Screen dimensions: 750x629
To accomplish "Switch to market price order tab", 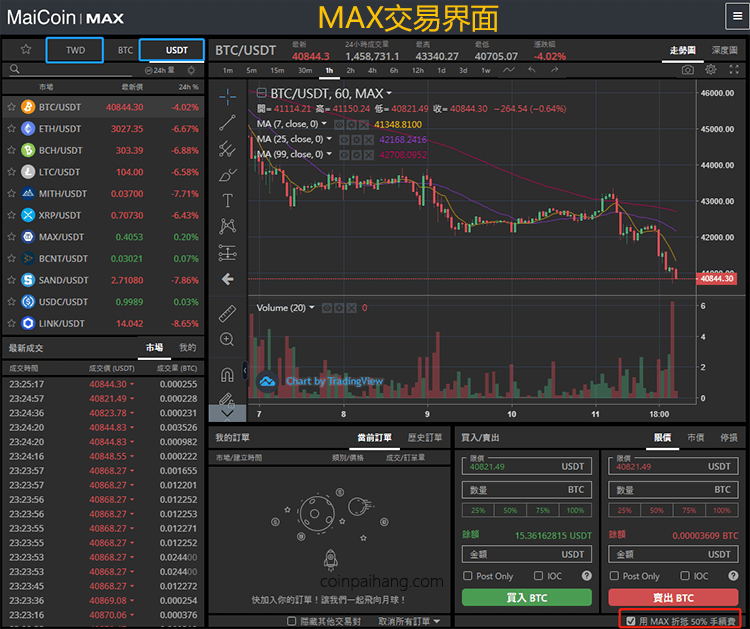I will [695, 437].
